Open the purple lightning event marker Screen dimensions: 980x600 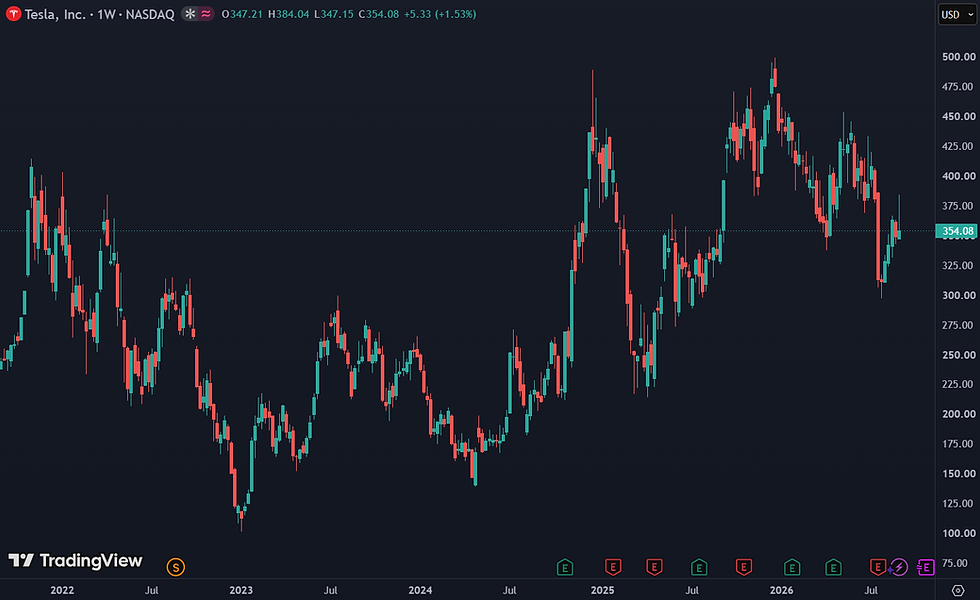coord(899,568)
